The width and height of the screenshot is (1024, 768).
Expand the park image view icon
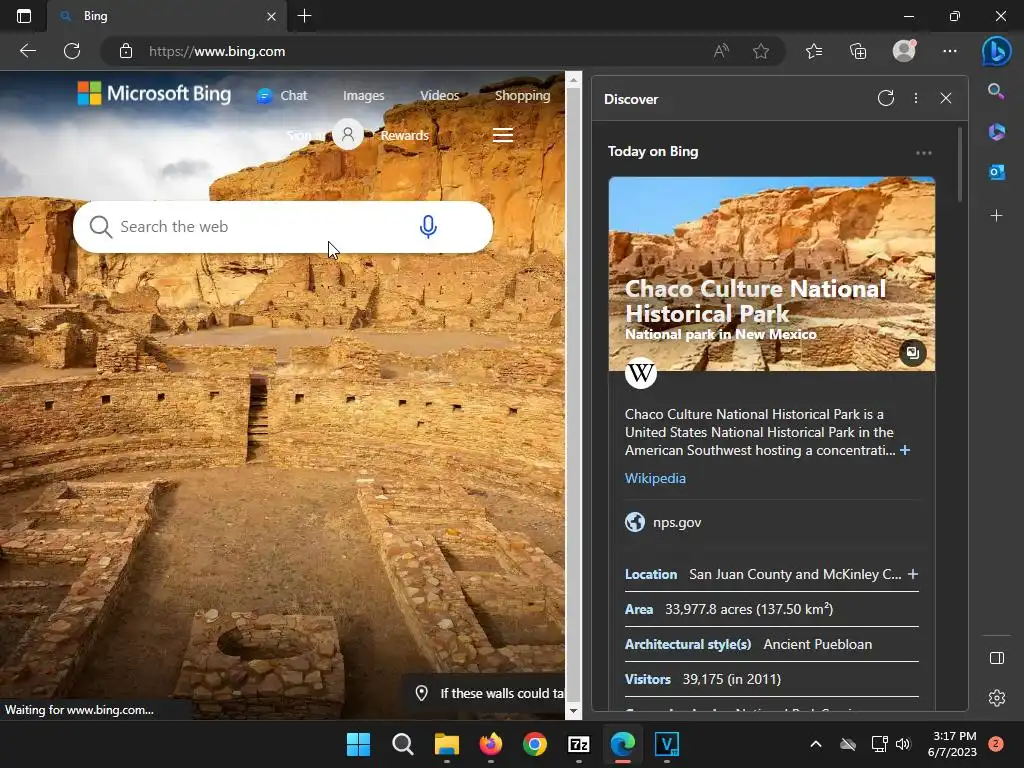coord(912,353)
